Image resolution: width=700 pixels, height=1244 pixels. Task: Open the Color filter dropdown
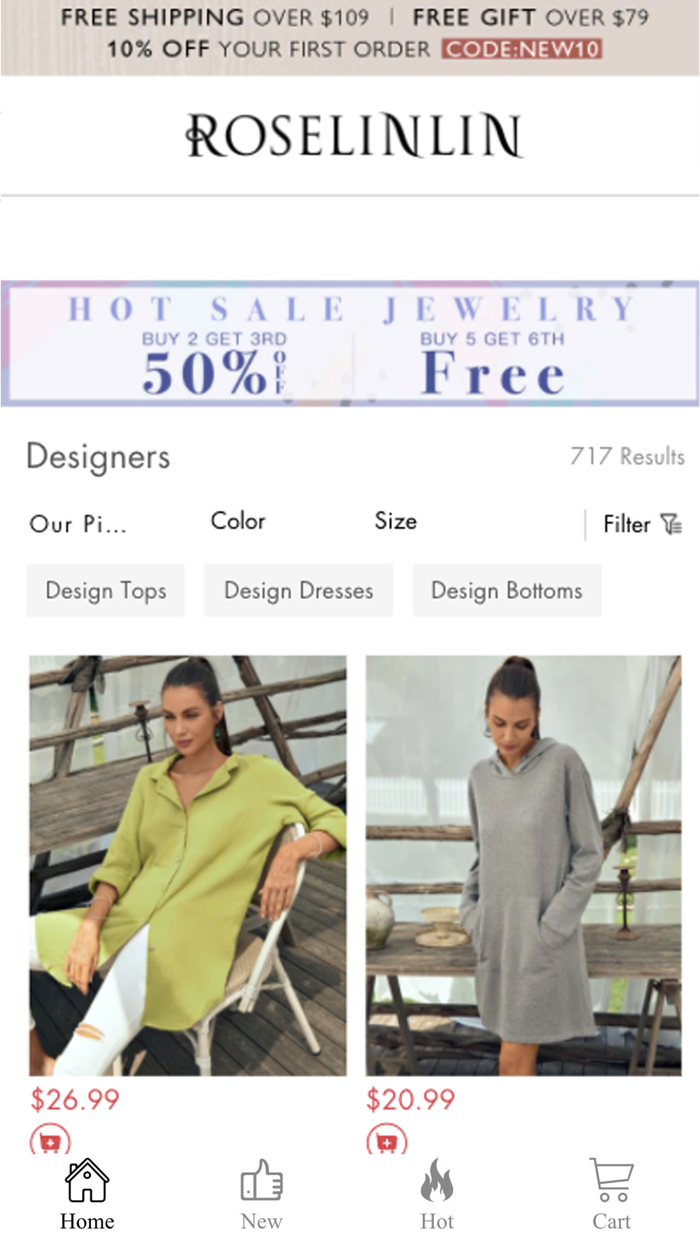238,521
